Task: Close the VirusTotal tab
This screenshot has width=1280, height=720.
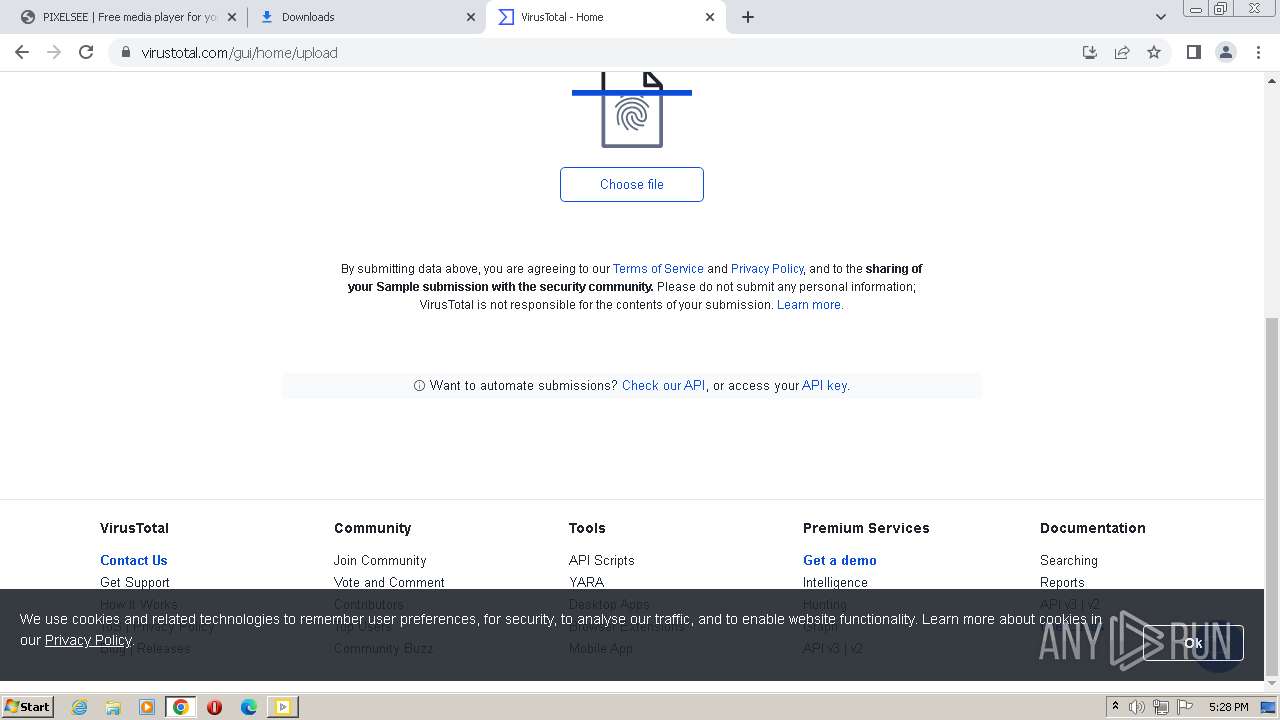Action: coord(710,17)
